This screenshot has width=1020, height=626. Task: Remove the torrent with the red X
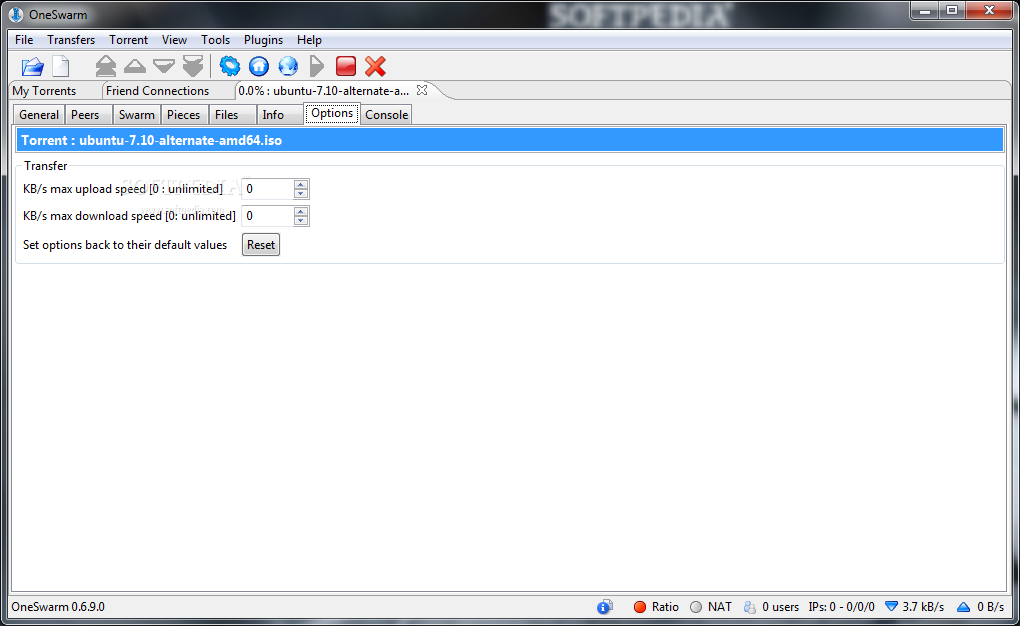click(375, 66)
